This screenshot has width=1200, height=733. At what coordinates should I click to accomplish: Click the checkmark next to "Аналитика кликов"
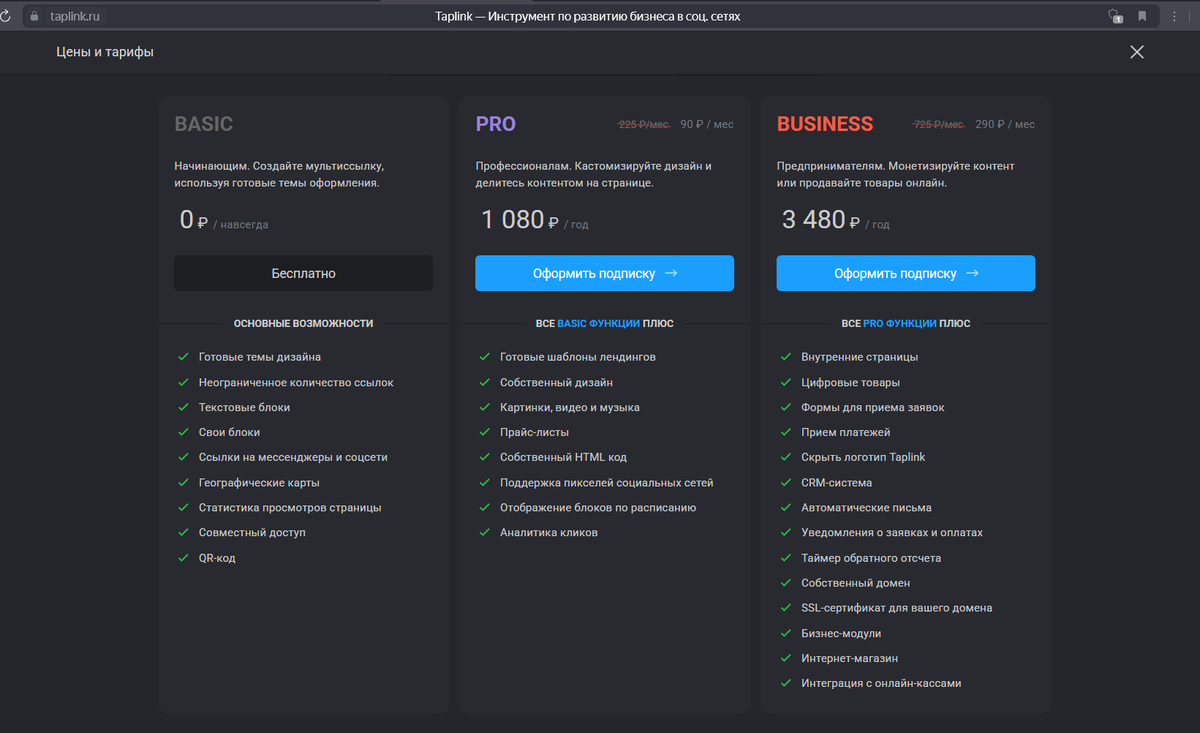[485, 532]
